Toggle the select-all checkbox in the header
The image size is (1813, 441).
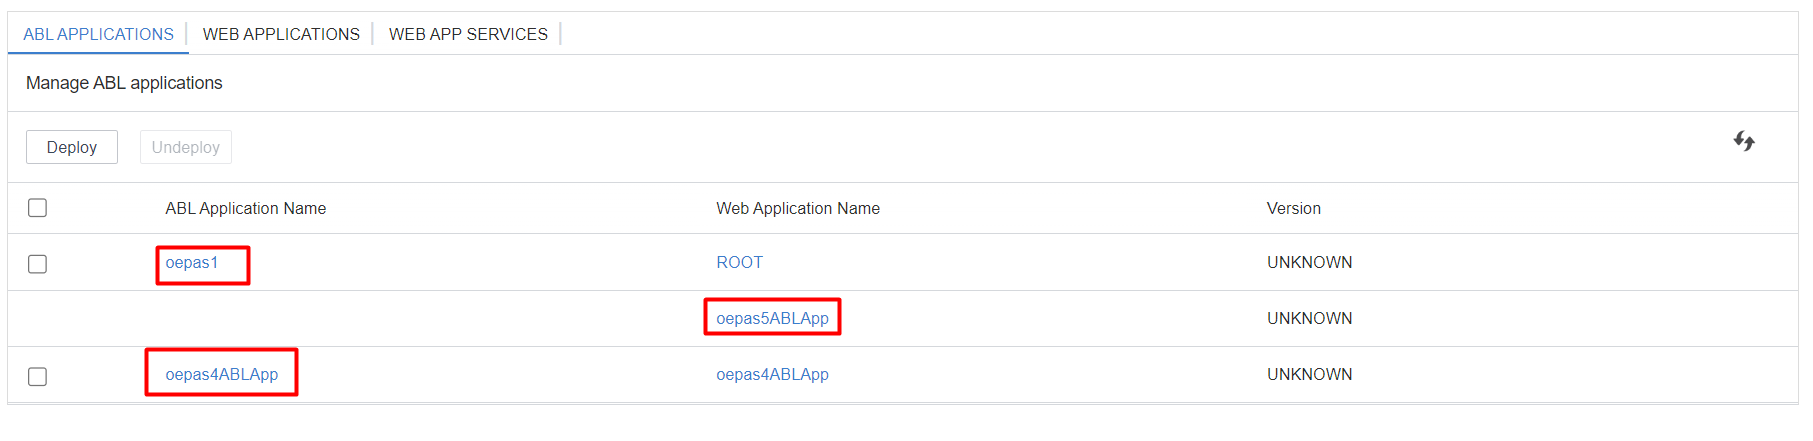pyautogui.click(x=38, y=208)
